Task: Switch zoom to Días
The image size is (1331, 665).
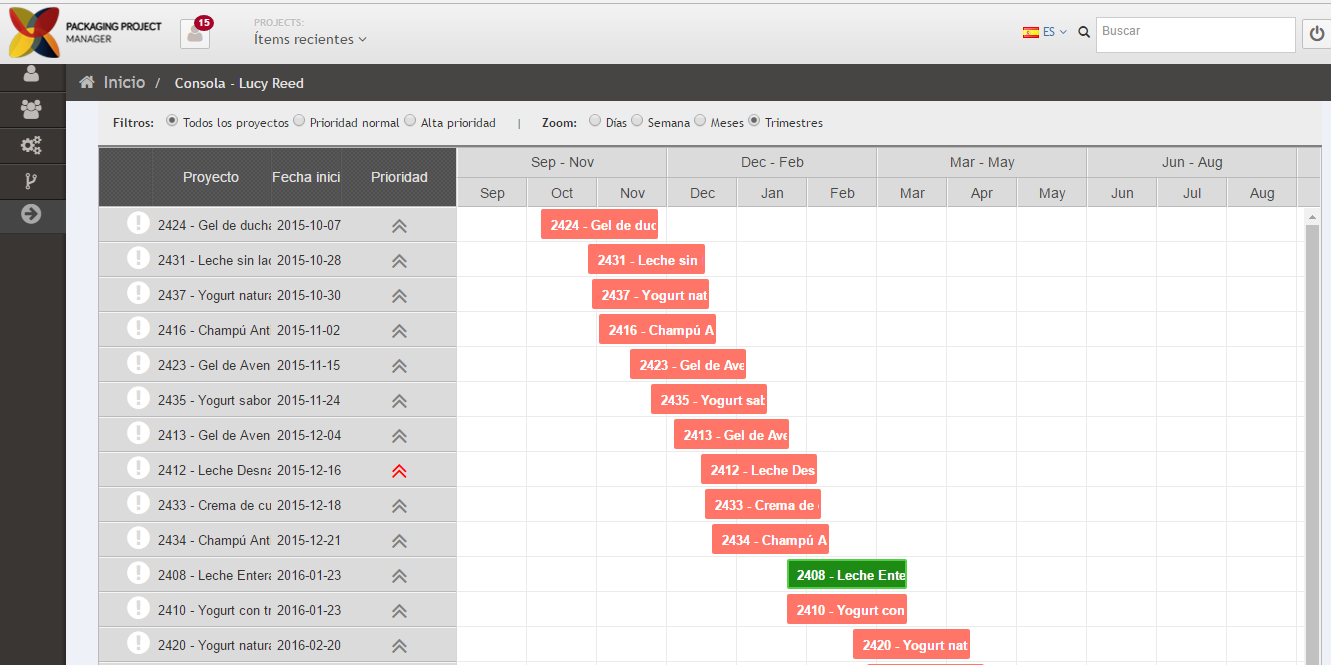Action: click(x=595, y=120)
